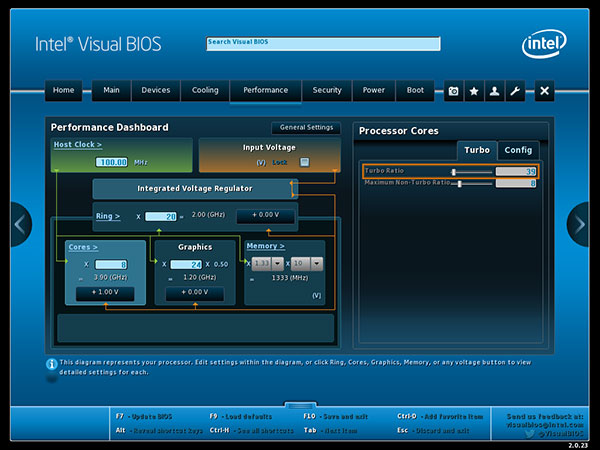Click the Turbo Ratio slider handle

click(453, 172)
